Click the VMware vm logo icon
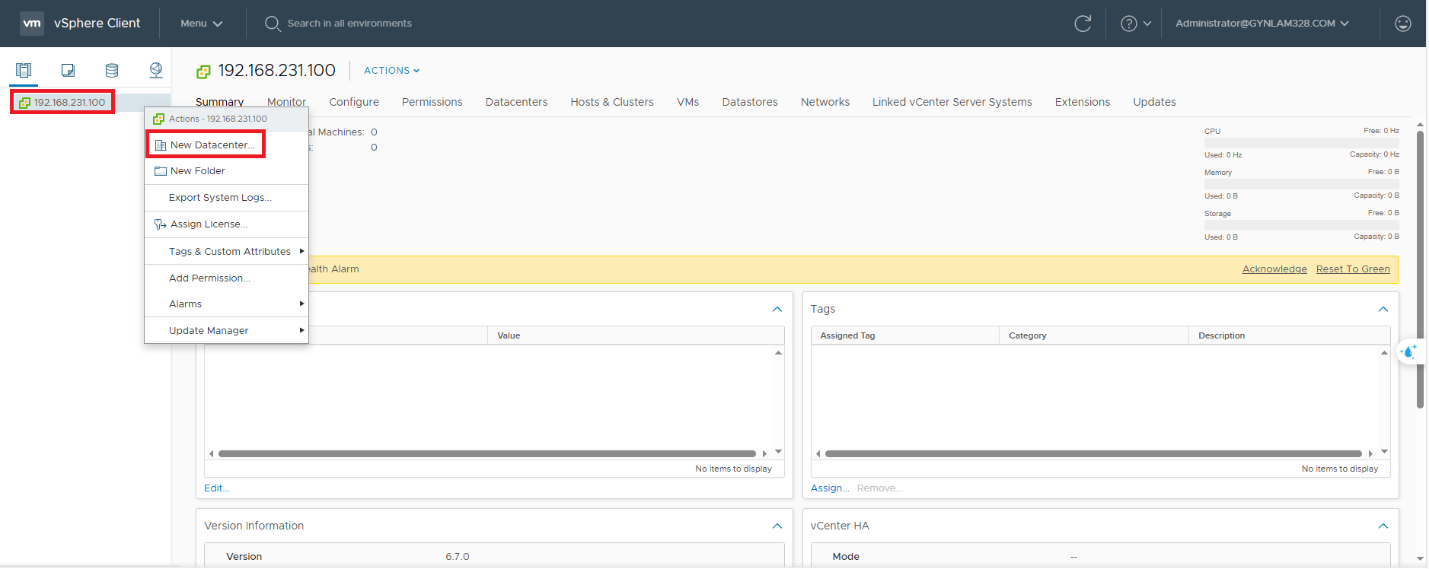The height and width of the screenshot is (569, 1429). point(32,23)
